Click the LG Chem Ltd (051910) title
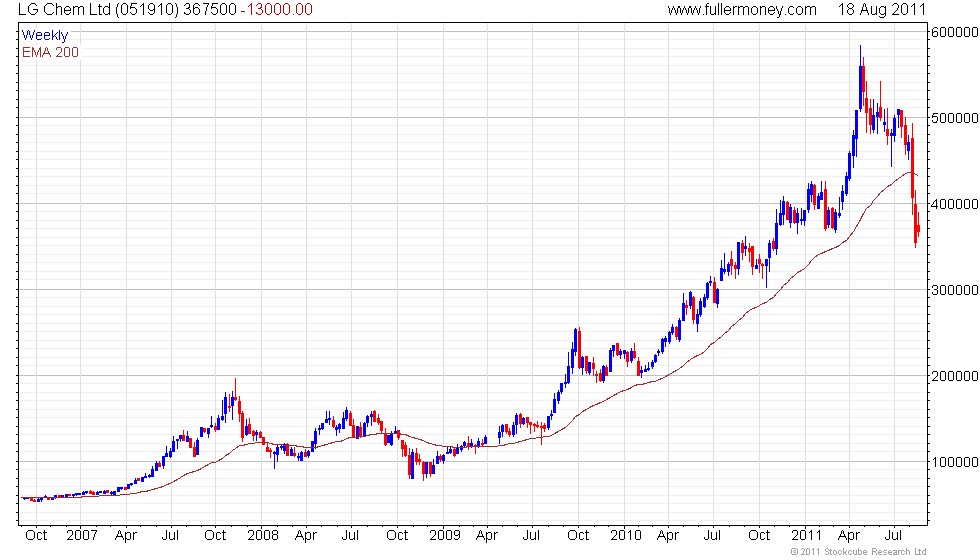This screenshot has width=980, height=560. pyautogui.click(x=98, y=9)
